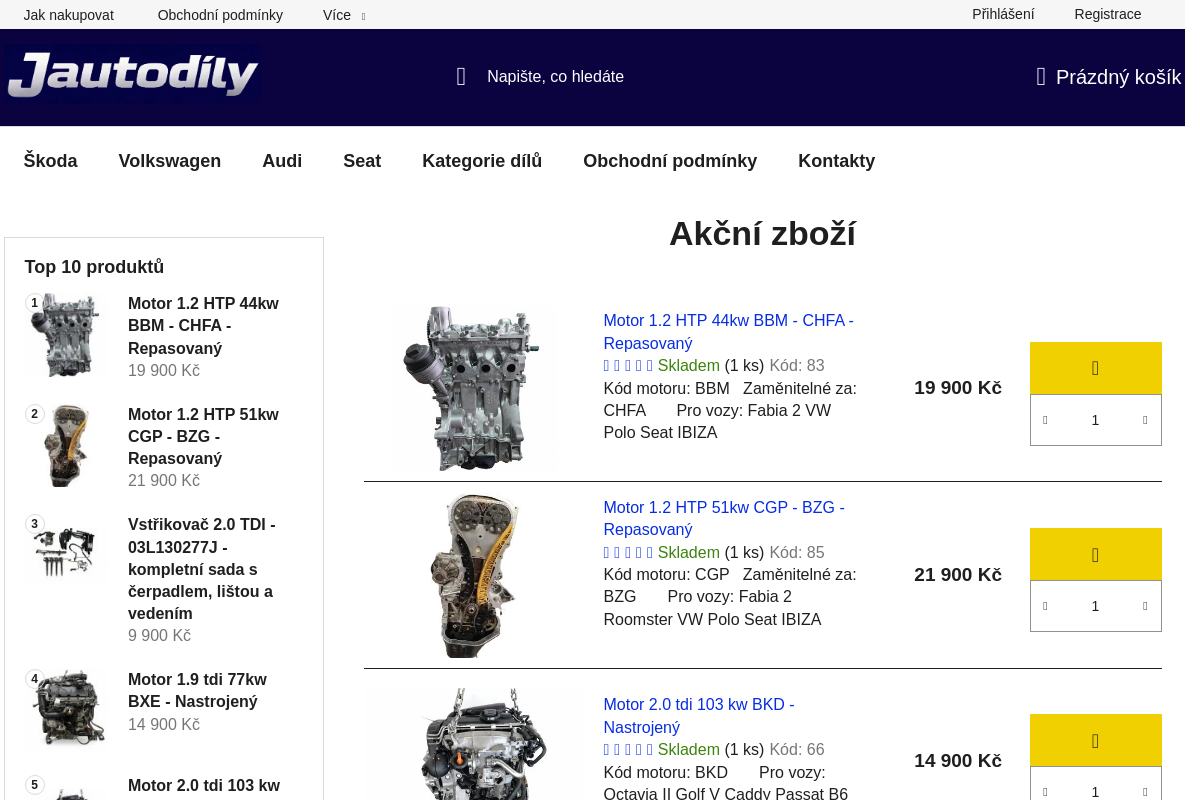This screenshot has width=1200, height=800.
Task: Open Top 10 thumbnail number 2
Action: (x=65, y=446)
